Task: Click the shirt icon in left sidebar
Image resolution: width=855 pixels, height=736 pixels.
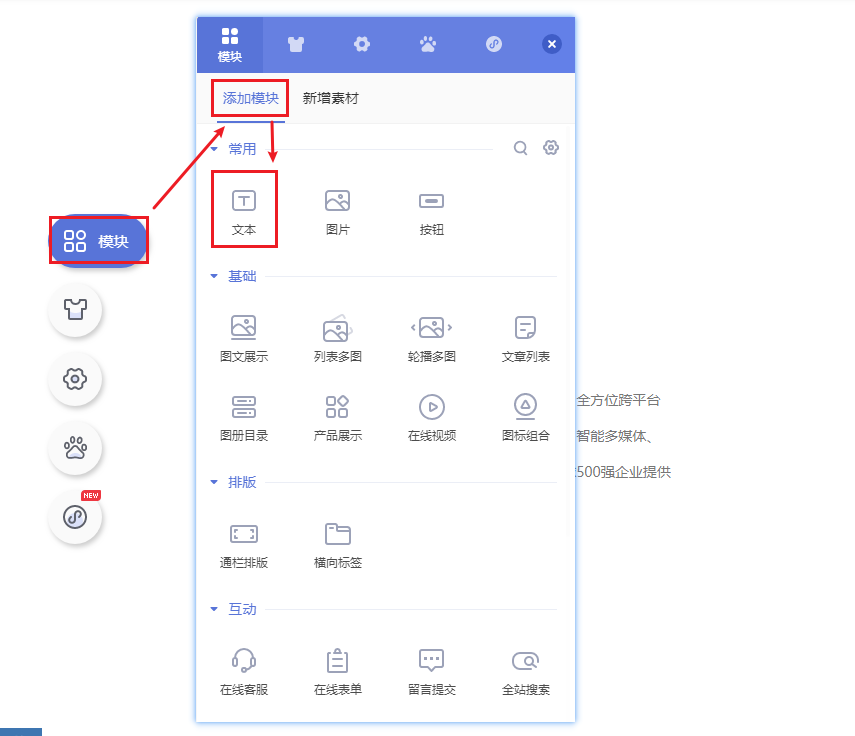Action: (x=75, y=309)
